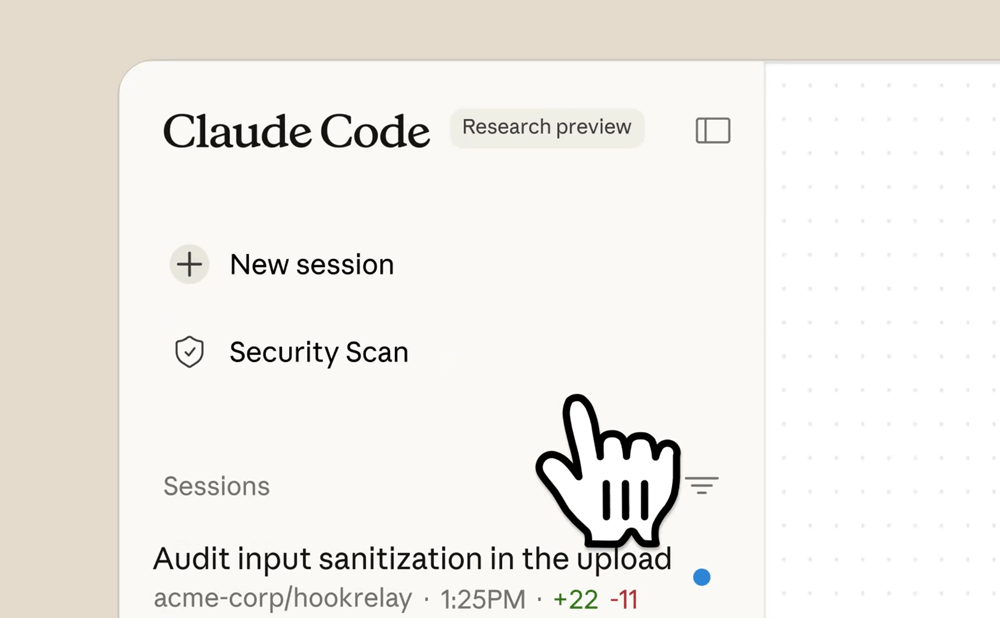Screen dimensions: 1000x618
Task: Click the shield icon for Security Scan
Action: pyautogui.click(x=189, y=352)
